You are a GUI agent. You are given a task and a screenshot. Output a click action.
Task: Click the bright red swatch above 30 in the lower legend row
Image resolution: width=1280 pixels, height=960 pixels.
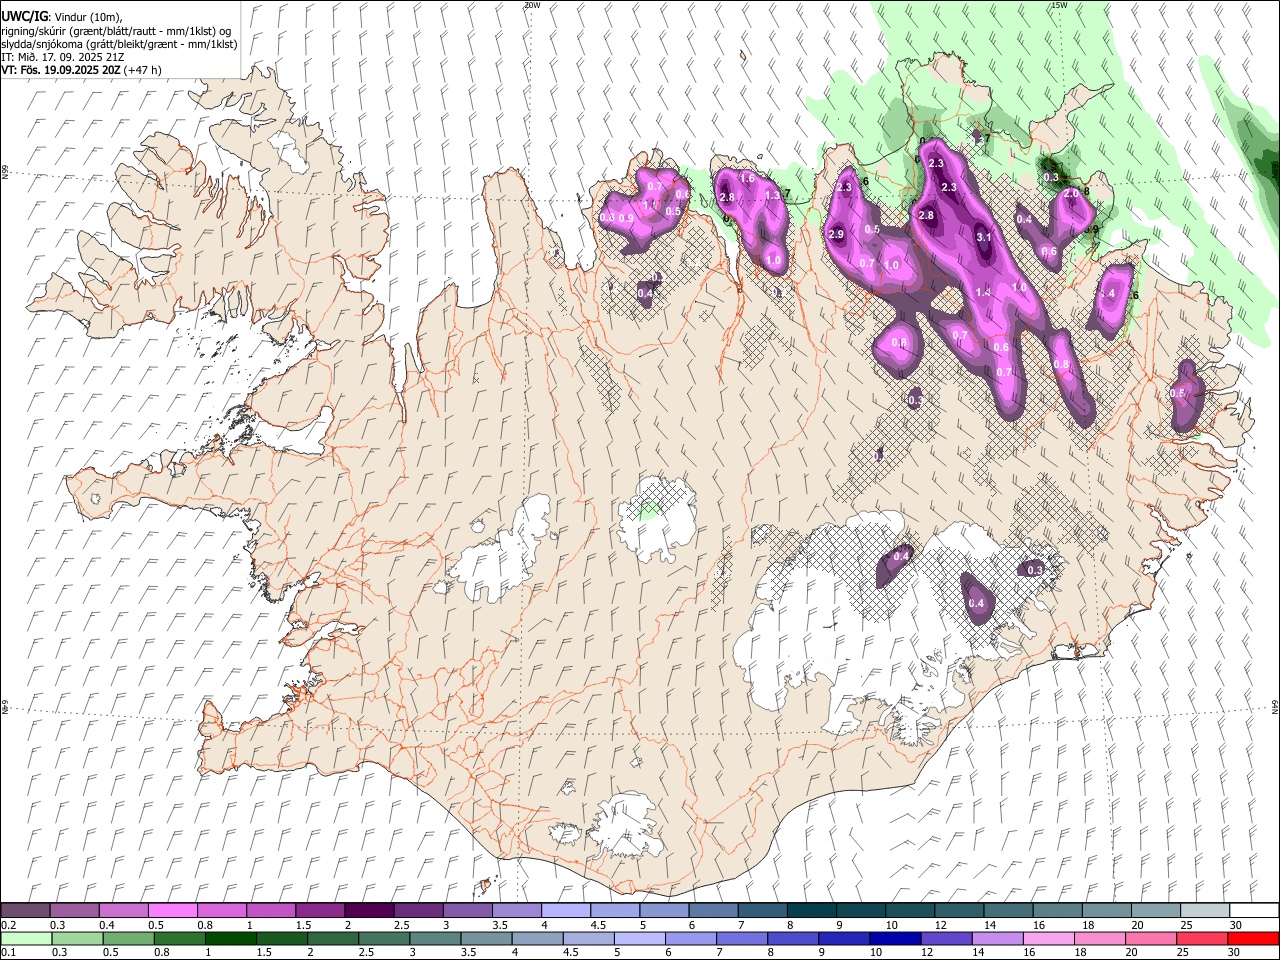[1254, 938]
